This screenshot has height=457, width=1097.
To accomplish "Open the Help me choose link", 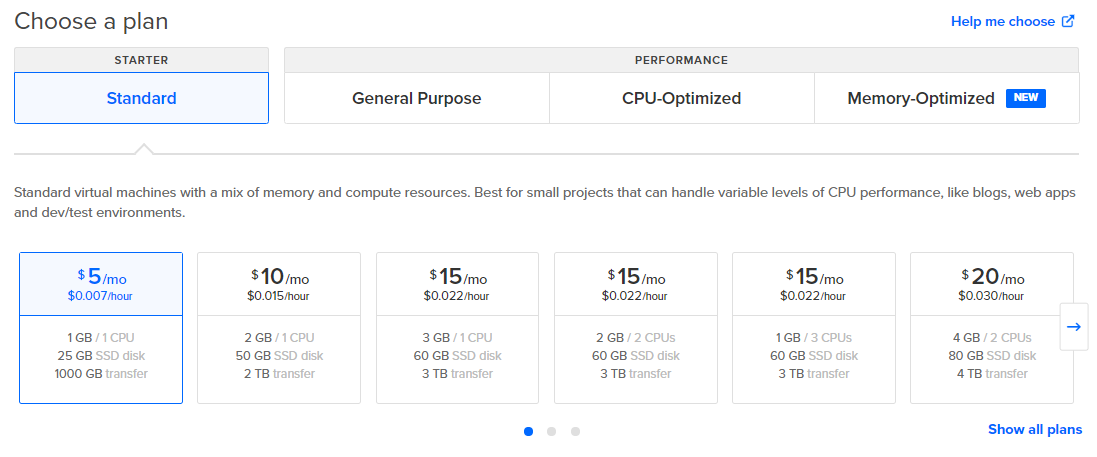I will 1002,21.
